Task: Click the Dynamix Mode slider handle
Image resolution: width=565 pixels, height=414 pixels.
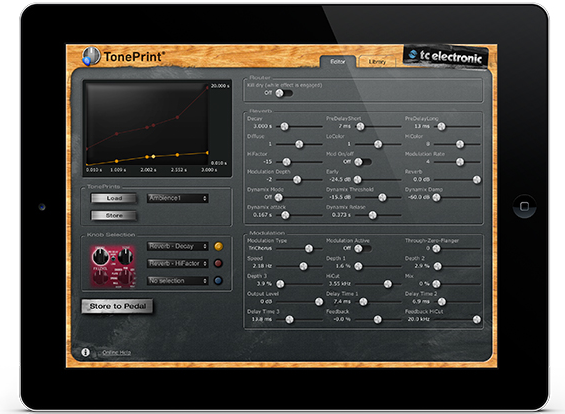Action: pyautogui.click(x=279, y=197)
